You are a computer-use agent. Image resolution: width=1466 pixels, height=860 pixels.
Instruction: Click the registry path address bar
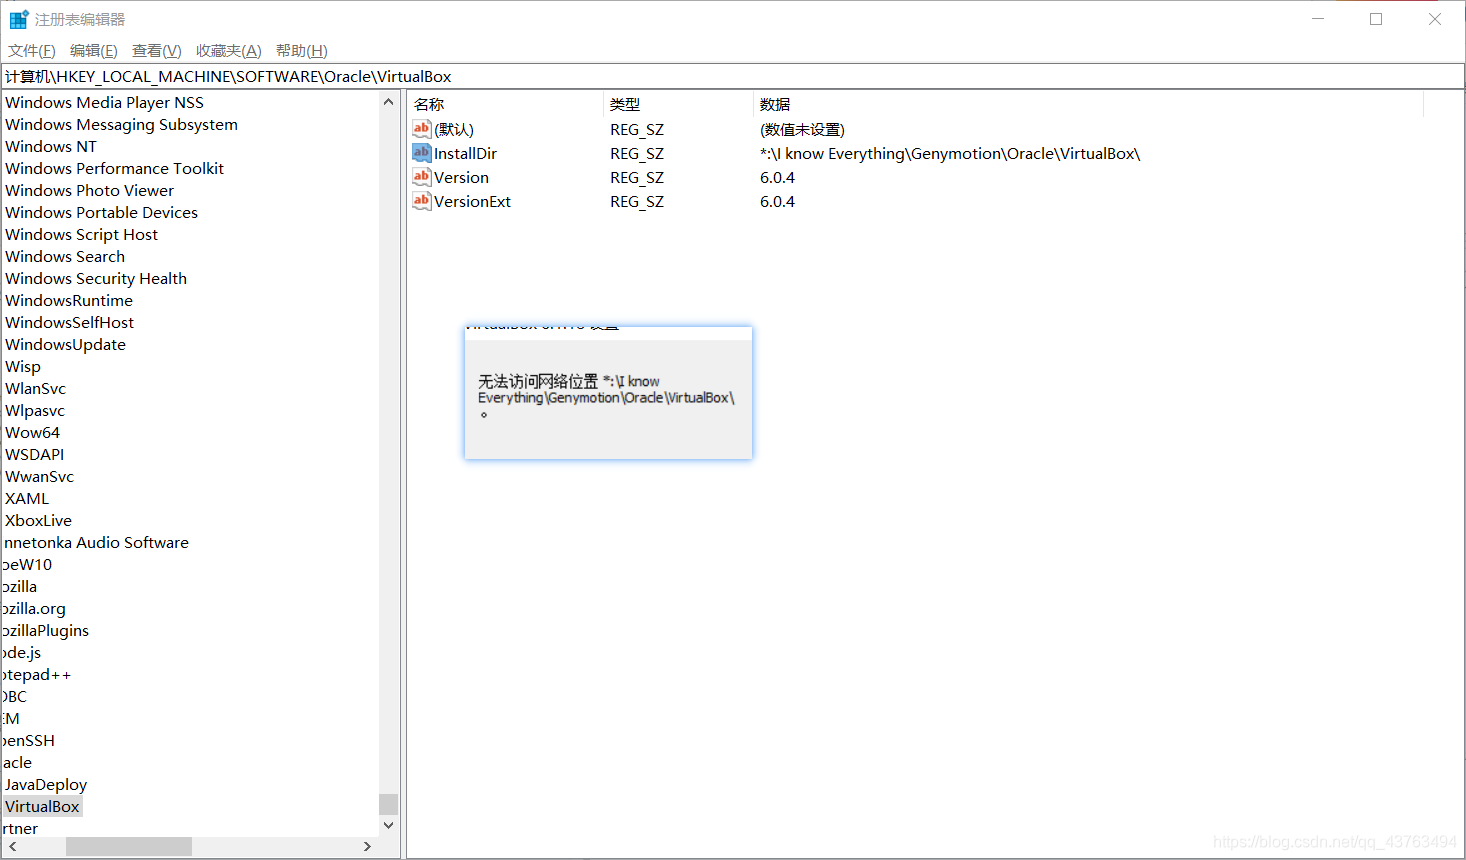732,77
